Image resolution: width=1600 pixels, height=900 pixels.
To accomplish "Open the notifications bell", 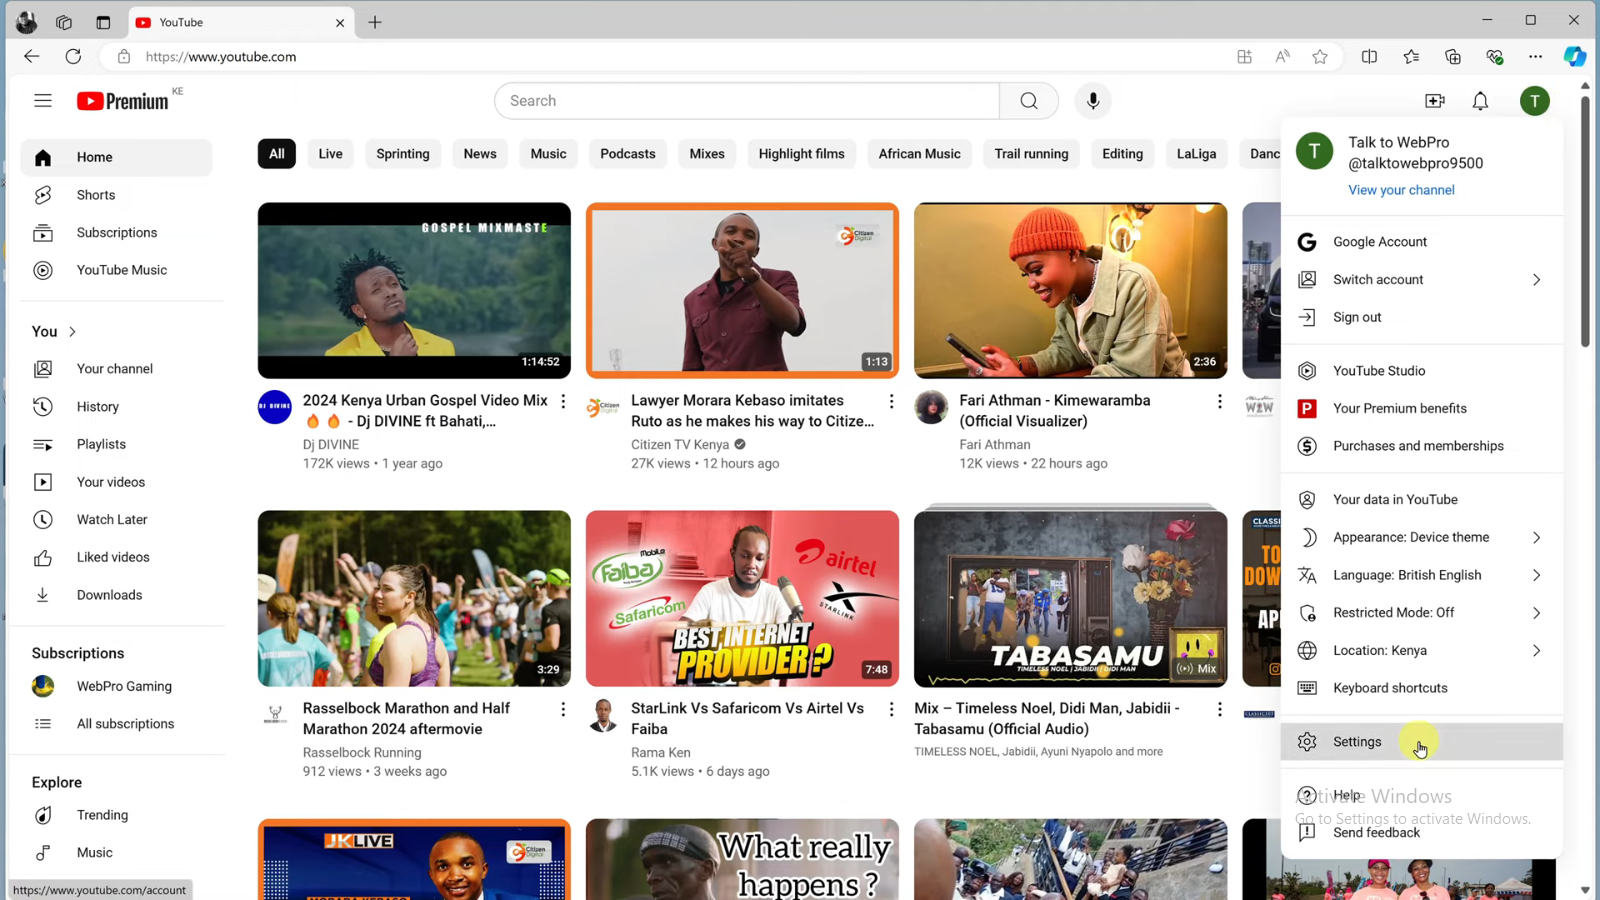I will click(1480, 101).
